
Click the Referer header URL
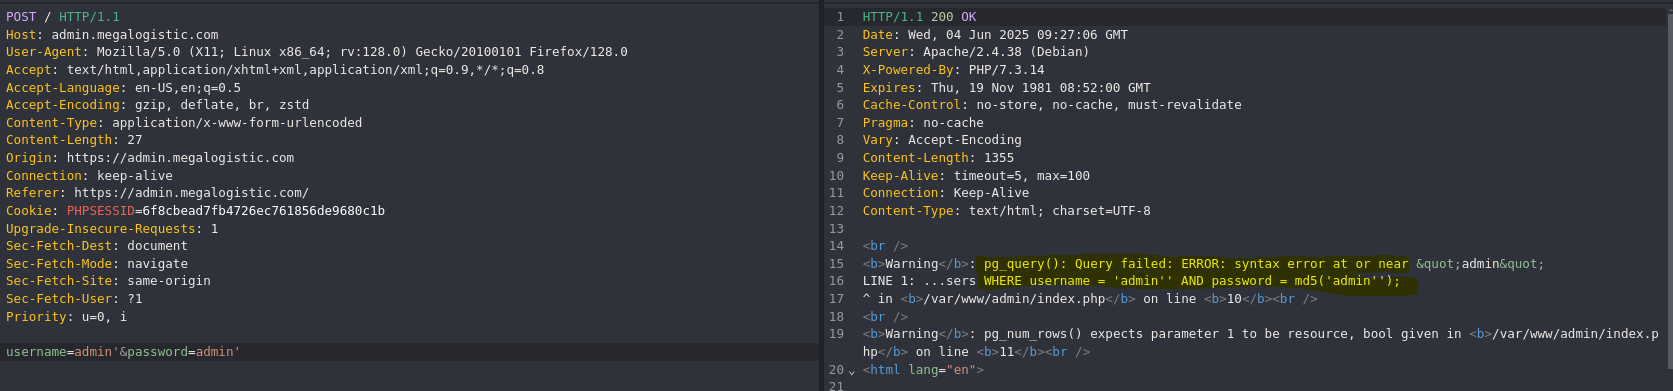(x=191, y=193)
